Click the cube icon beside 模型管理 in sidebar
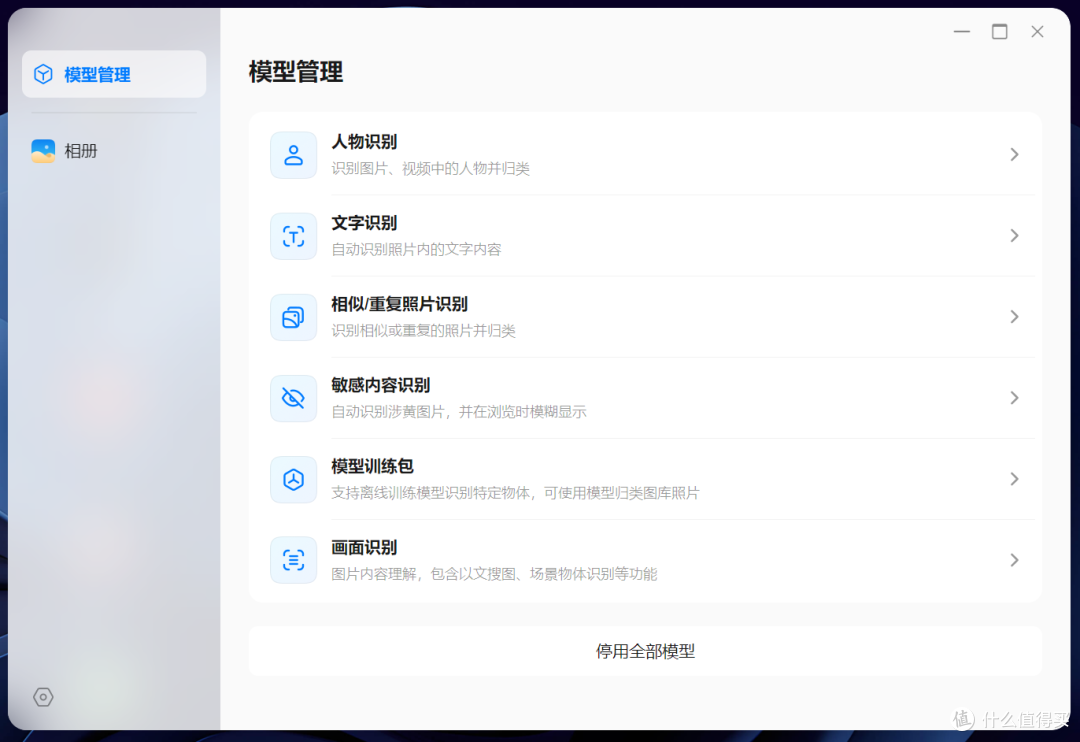The image size is (1080, 742). click(x=43, y=74)
